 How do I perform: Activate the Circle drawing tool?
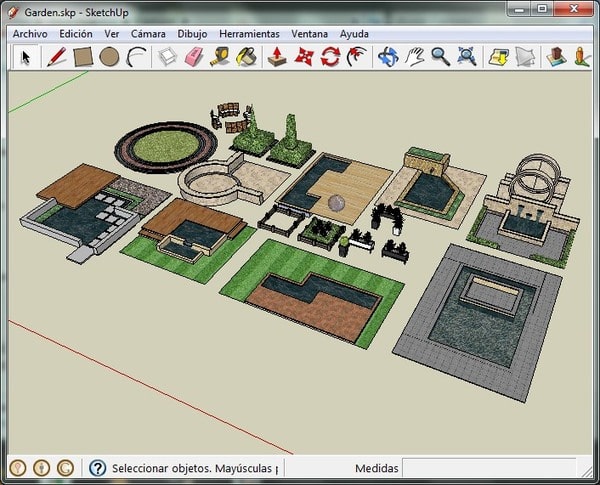point(109,57)
